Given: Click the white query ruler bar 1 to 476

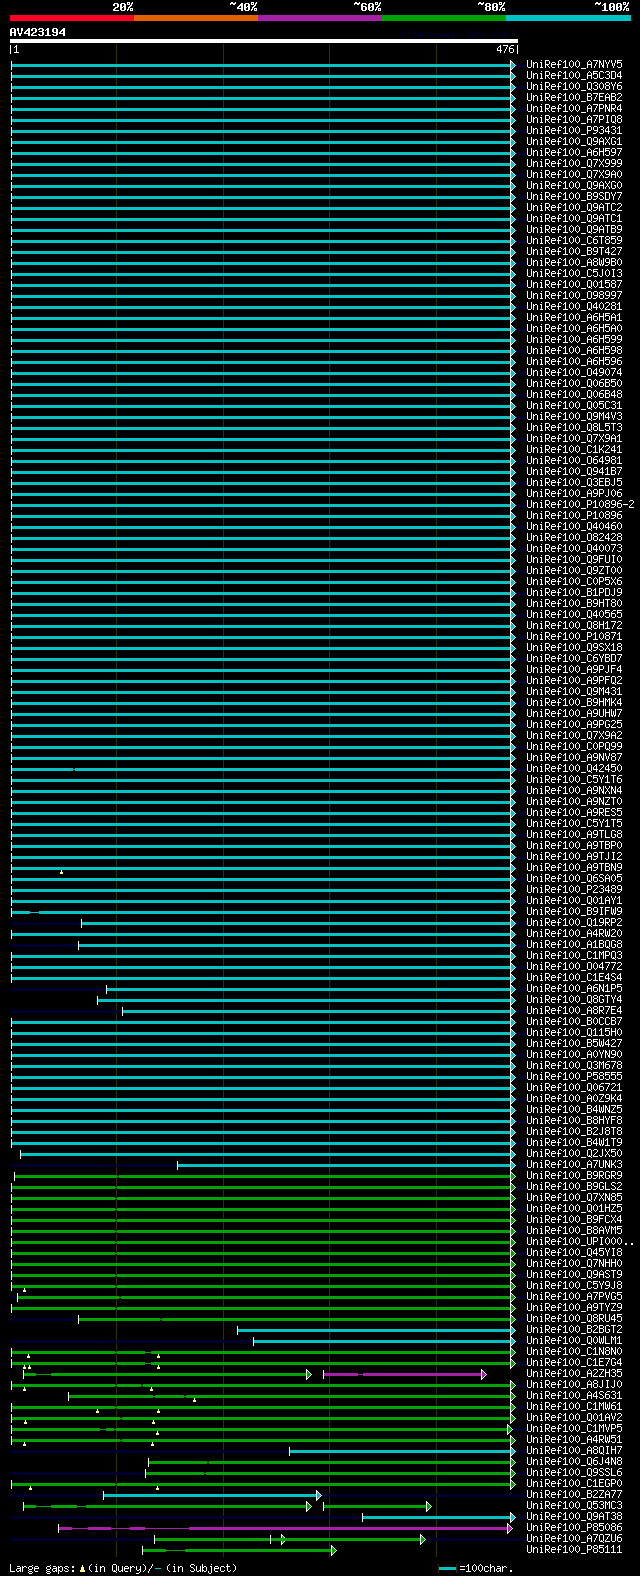Looking at the screenshot, I should point(264,42).
